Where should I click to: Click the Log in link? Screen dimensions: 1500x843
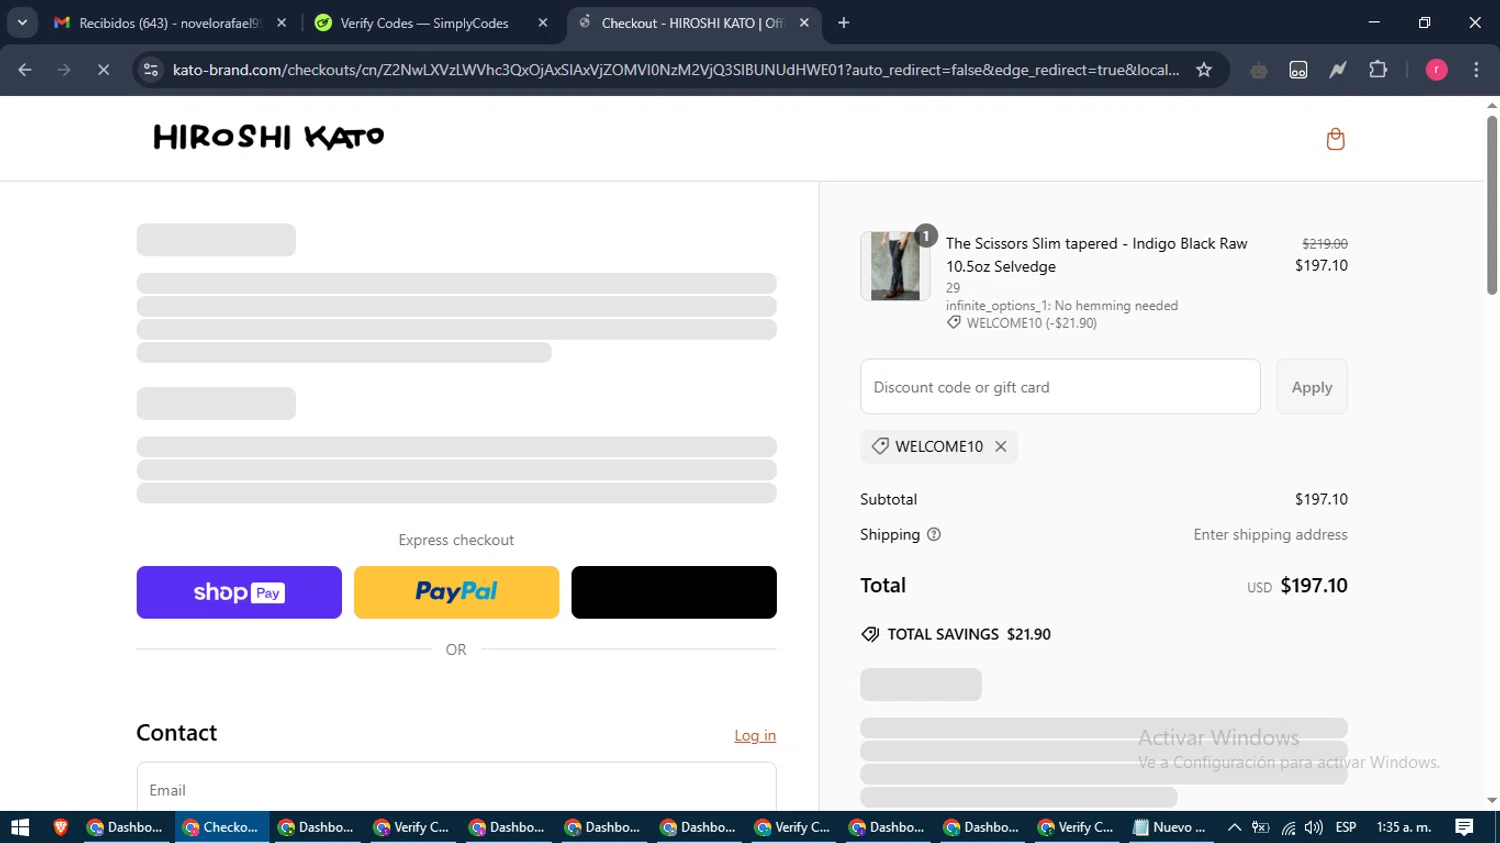755,736
